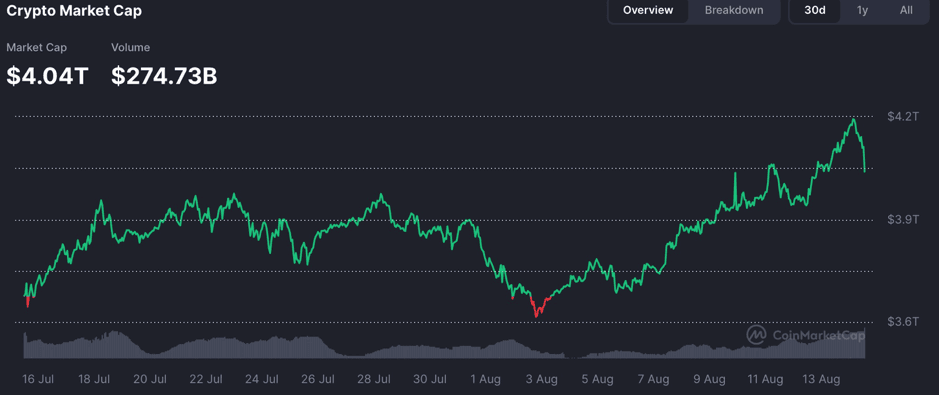Screen dimensions: 939x395
Task: Click the 28 Jul date label
Action: pyautogui.click(x=374, y=379)
